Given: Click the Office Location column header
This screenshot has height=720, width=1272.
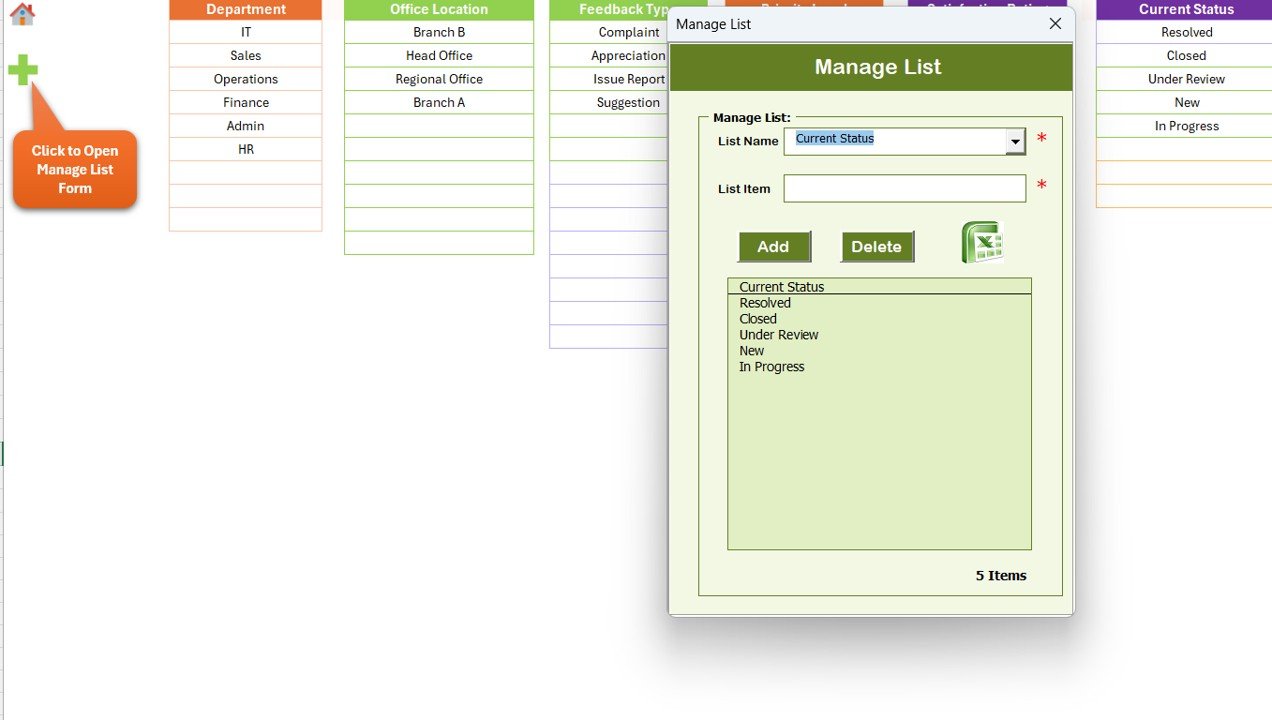Looking at the screenshot, I should [x=438, y=9].
